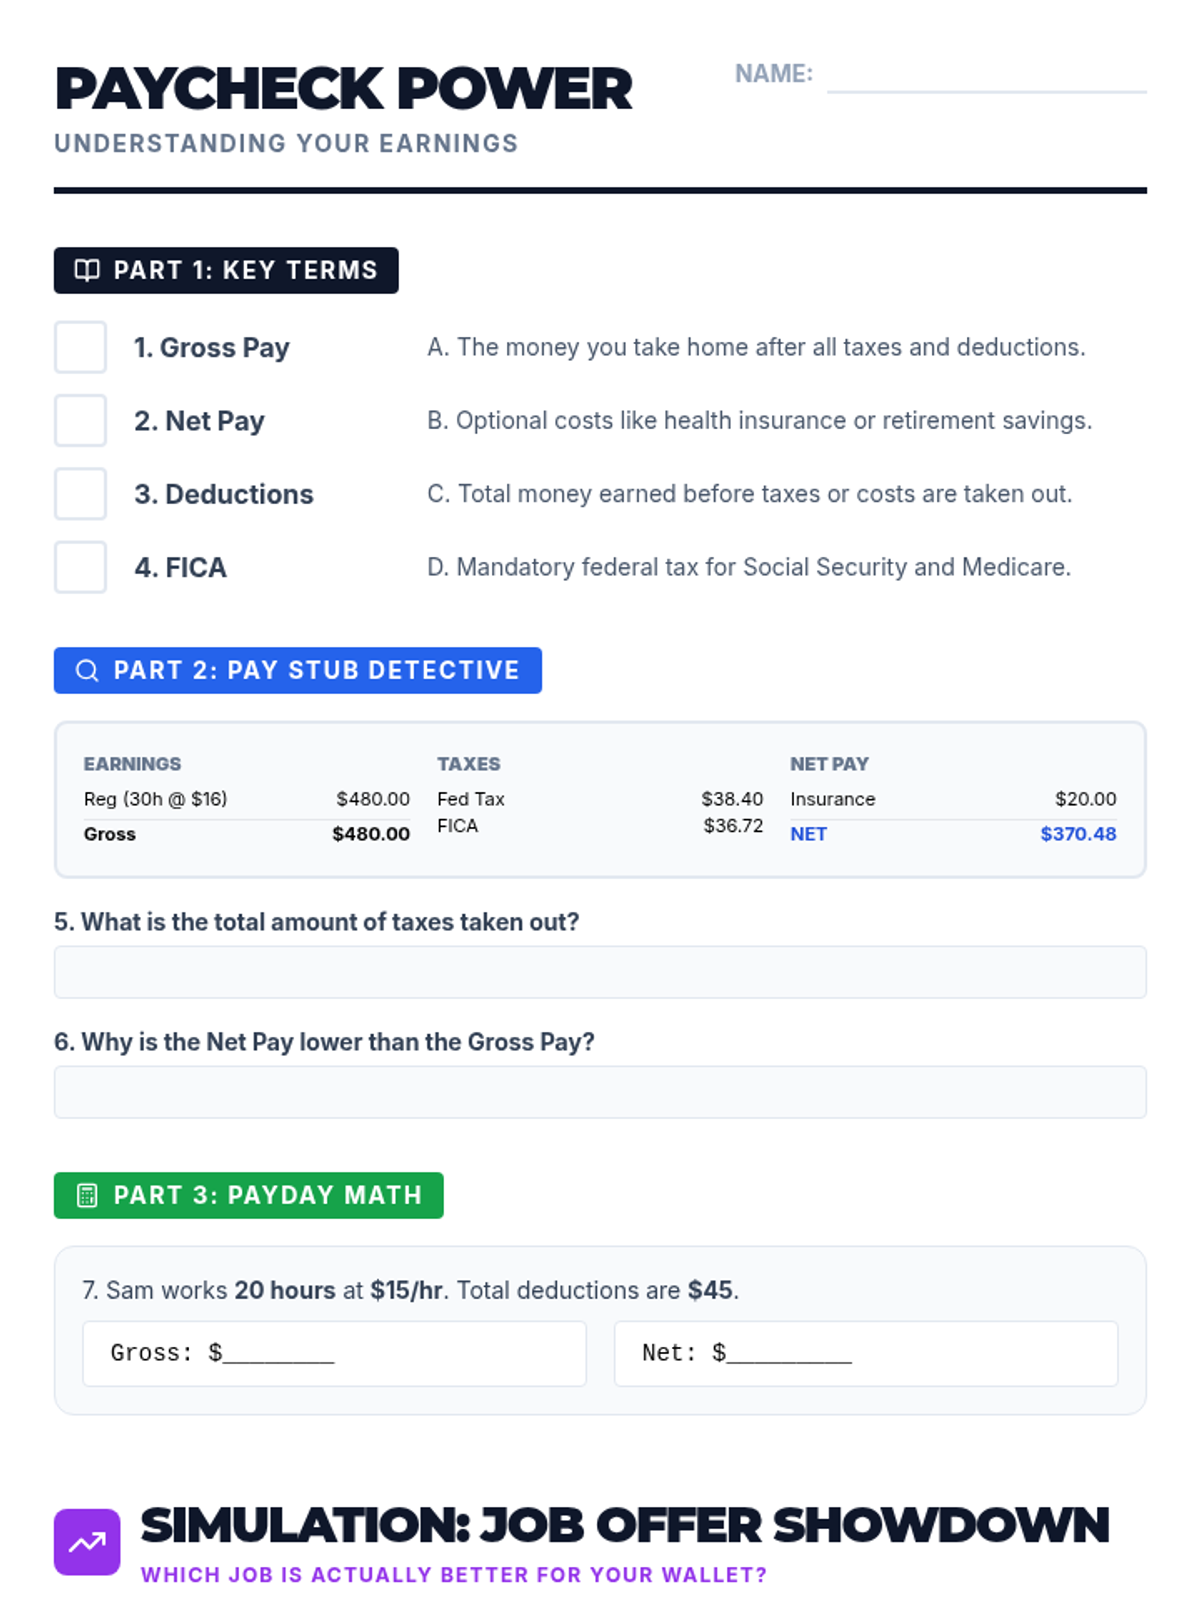
Task: Click answer field for total taxes question
Action: 600,972
